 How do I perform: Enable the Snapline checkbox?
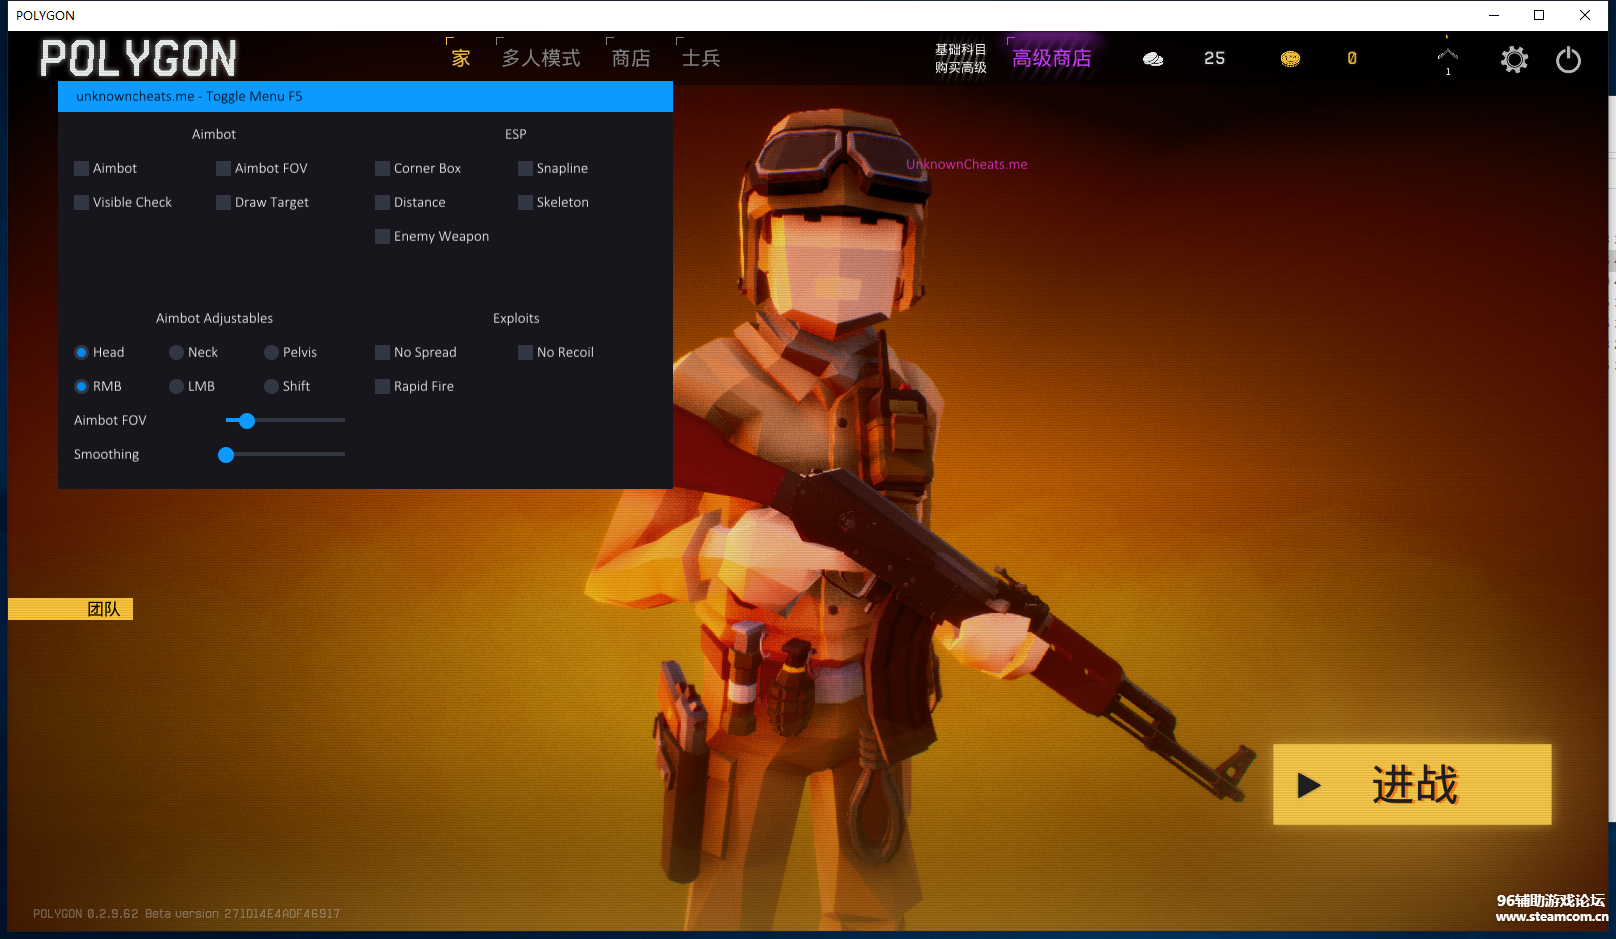(x=525, y=169)
